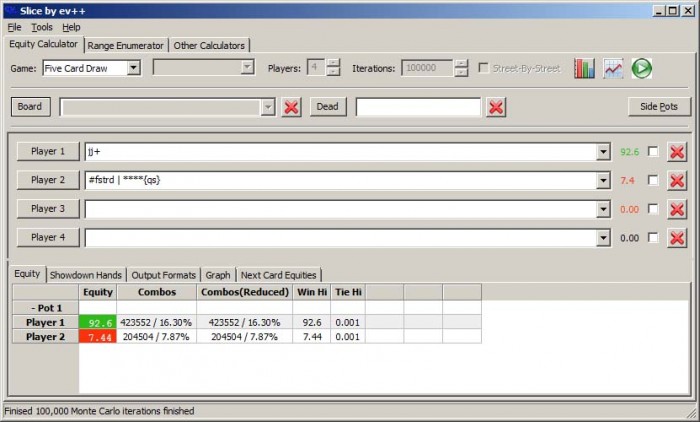Open the line graph icon
This screenshot has height=422, width=700.
pyautogui.click(x=613, y=68)
